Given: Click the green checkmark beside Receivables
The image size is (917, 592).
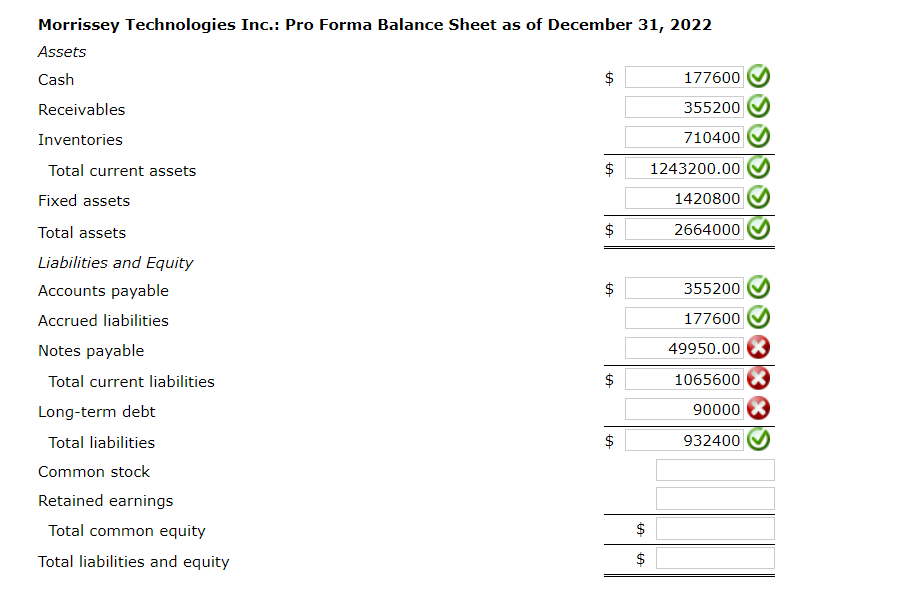Looking at the screenshot, I should pyautogui.click(x=758, y=106).
